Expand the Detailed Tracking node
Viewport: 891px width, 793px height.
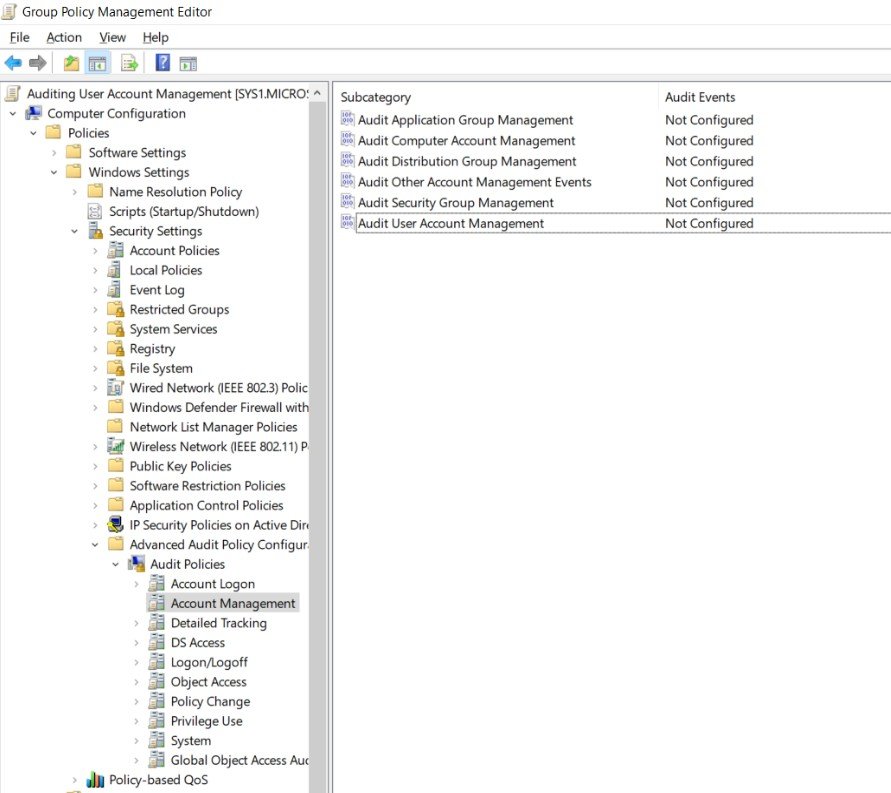136,623
